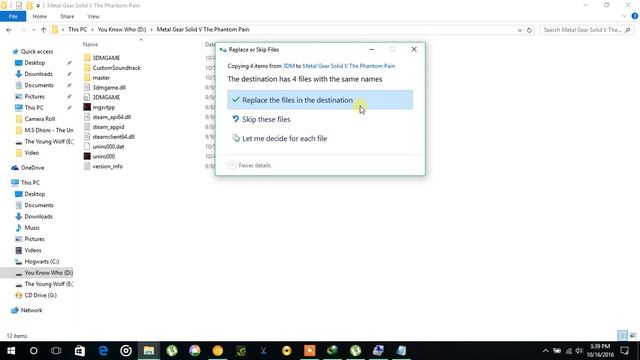Open Videos under This PC
Screen dimensions: 640x360
pos(33,250)
